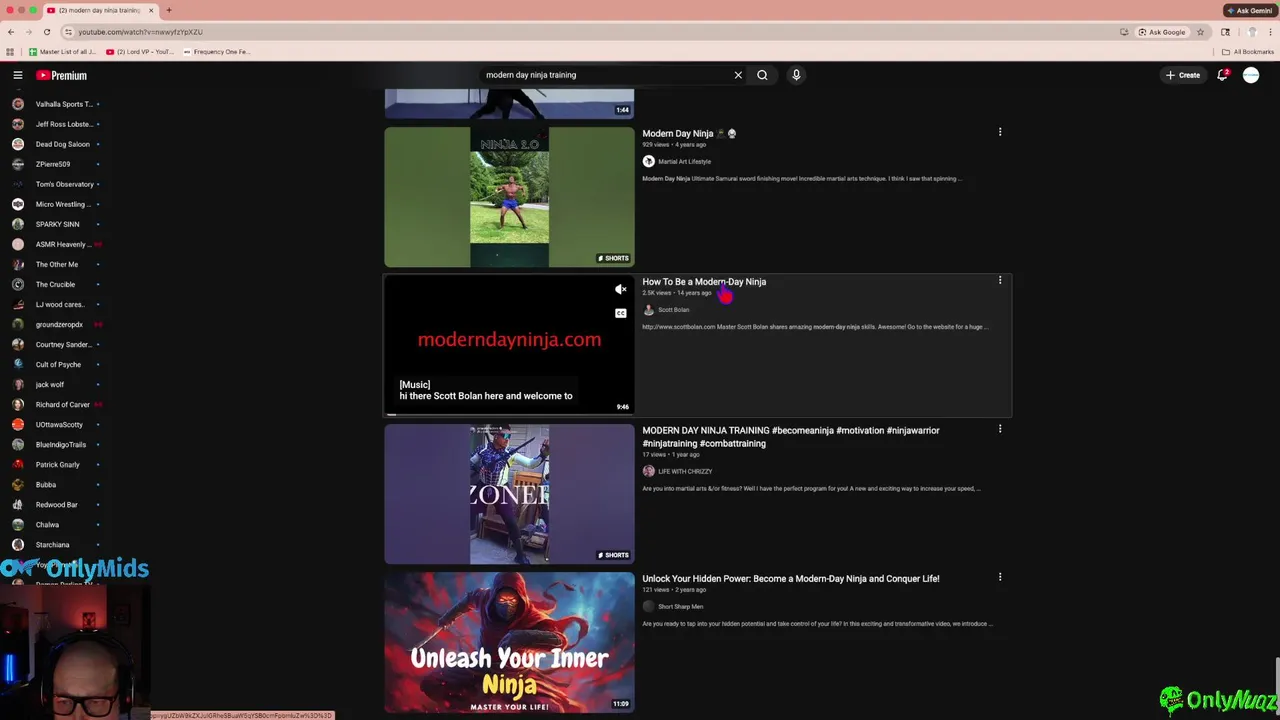Open more options for Modern Day Ninja short
This screenshot has height=720, width=1280.
(999, 132)
